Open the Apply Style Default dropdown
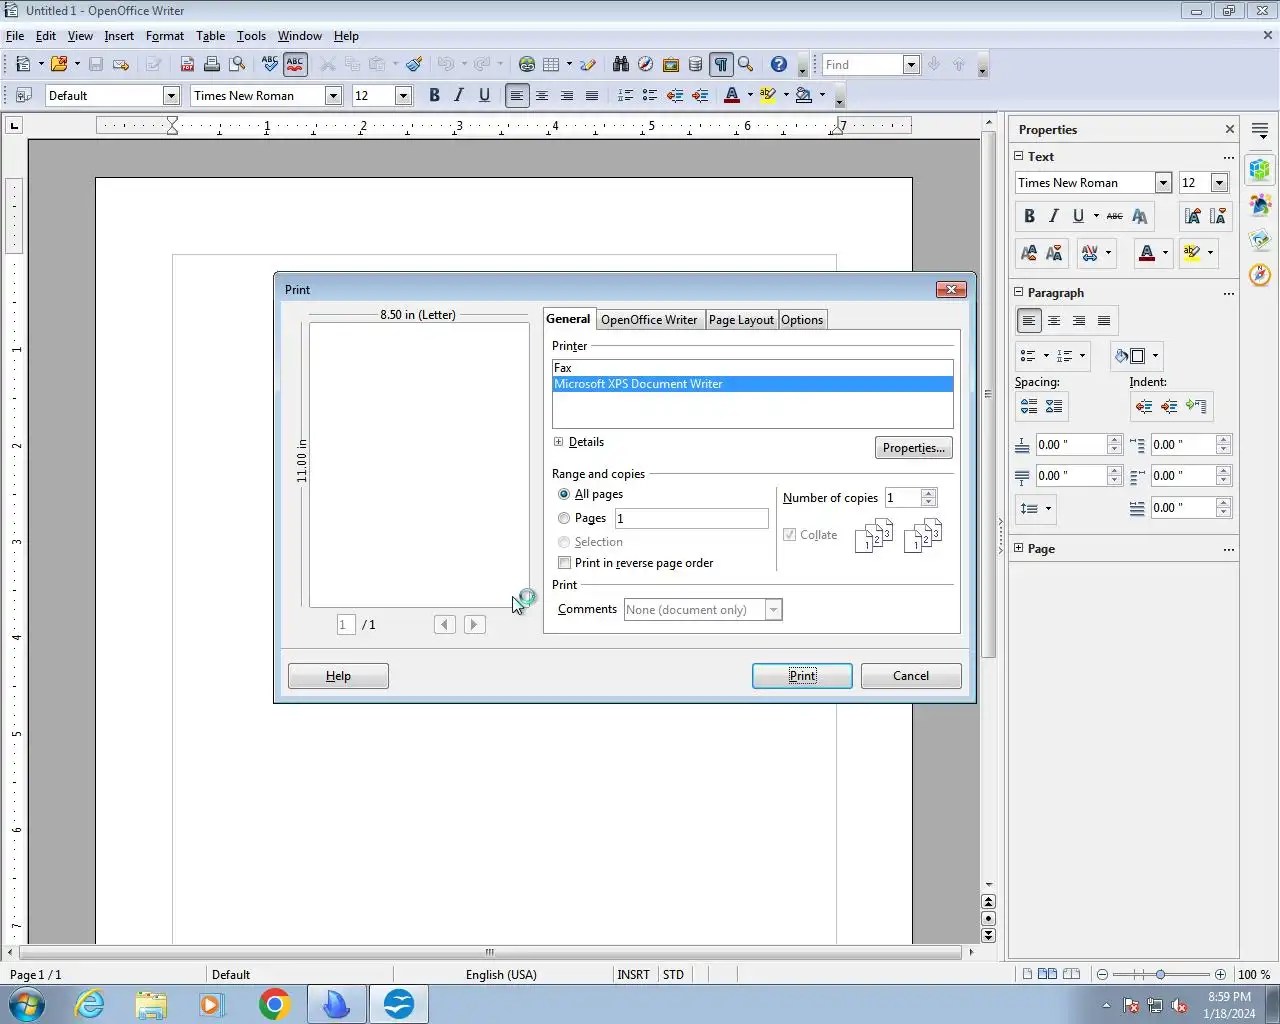1280x1024 pixels. (x=171, y=96)
